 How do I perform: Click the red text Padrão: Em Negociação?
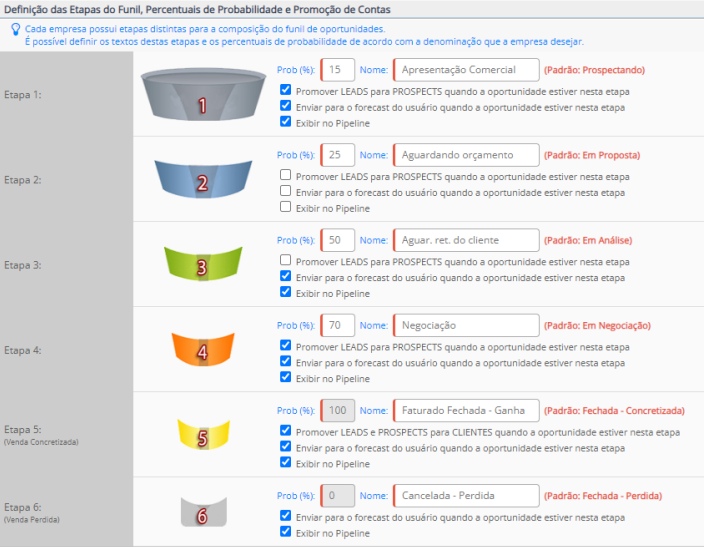click(x=597, y=325)
